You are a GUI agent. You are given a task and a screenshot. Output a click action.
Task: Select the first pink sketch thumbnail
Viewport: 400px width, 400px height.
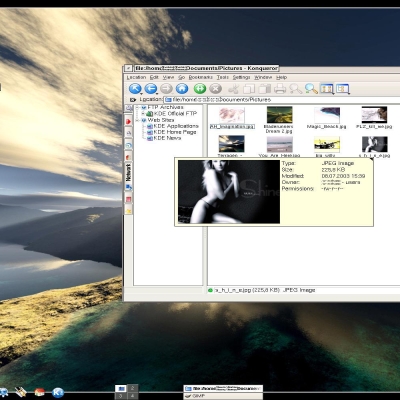point(232,115)
